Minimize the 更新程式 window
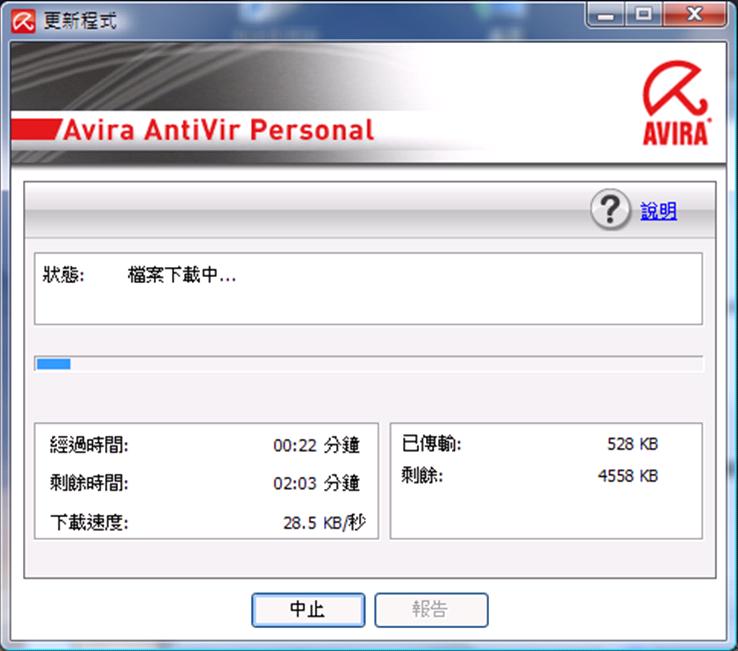This screenshot has width=738, height=651. [606, 15]
